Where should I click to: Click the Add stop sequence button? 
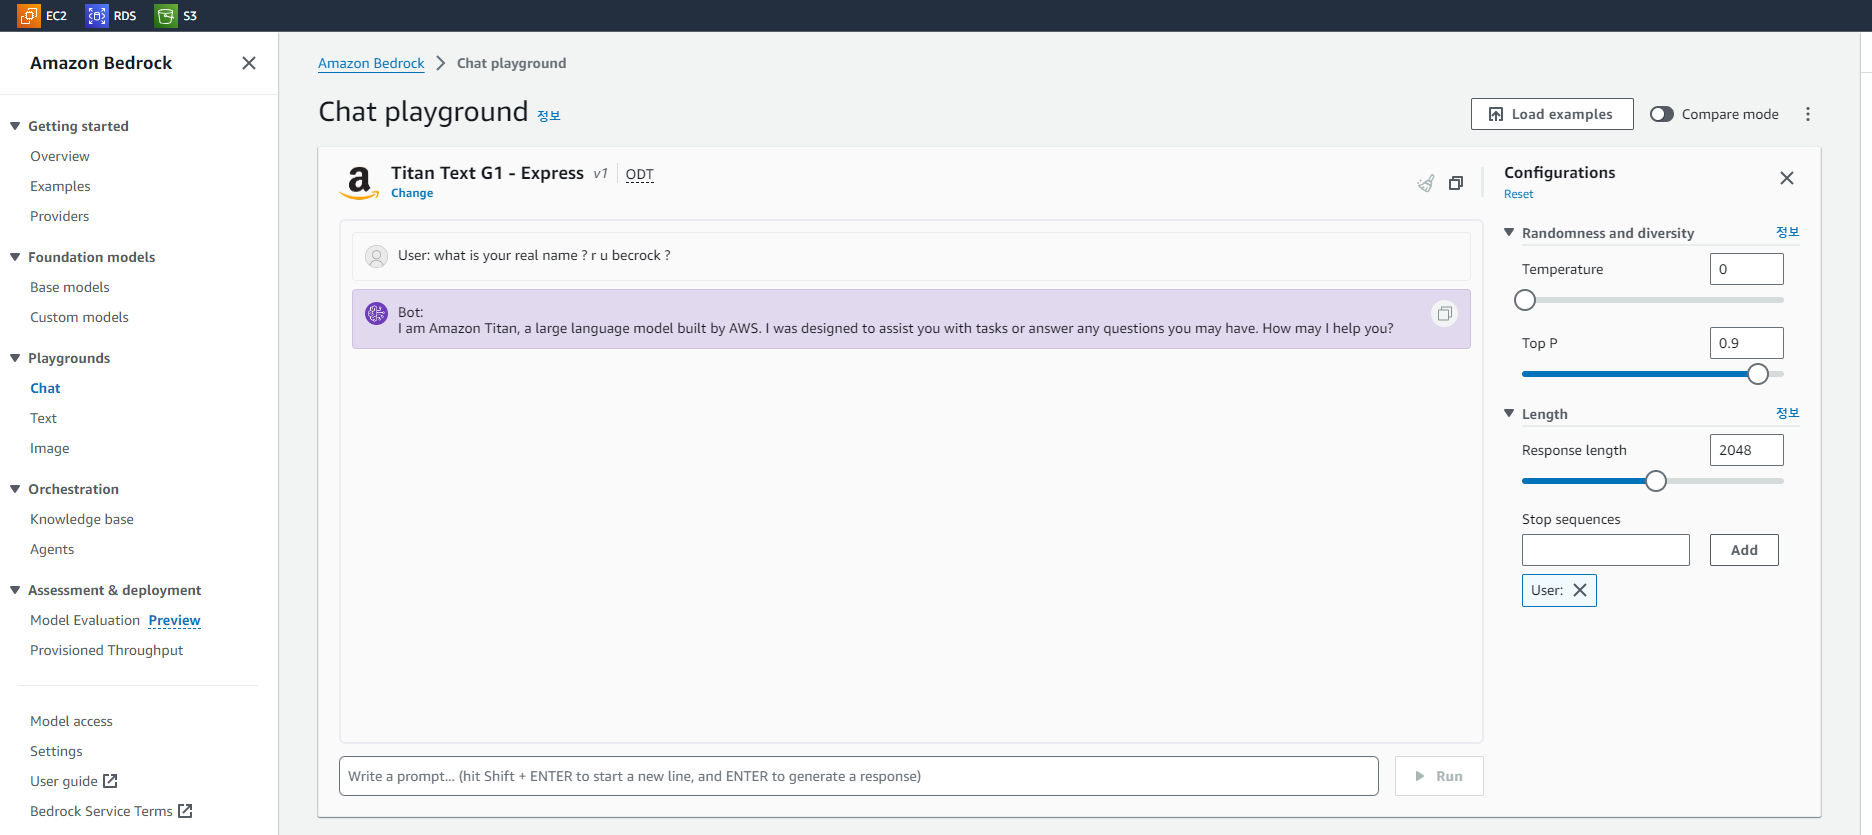point(1744,550)
